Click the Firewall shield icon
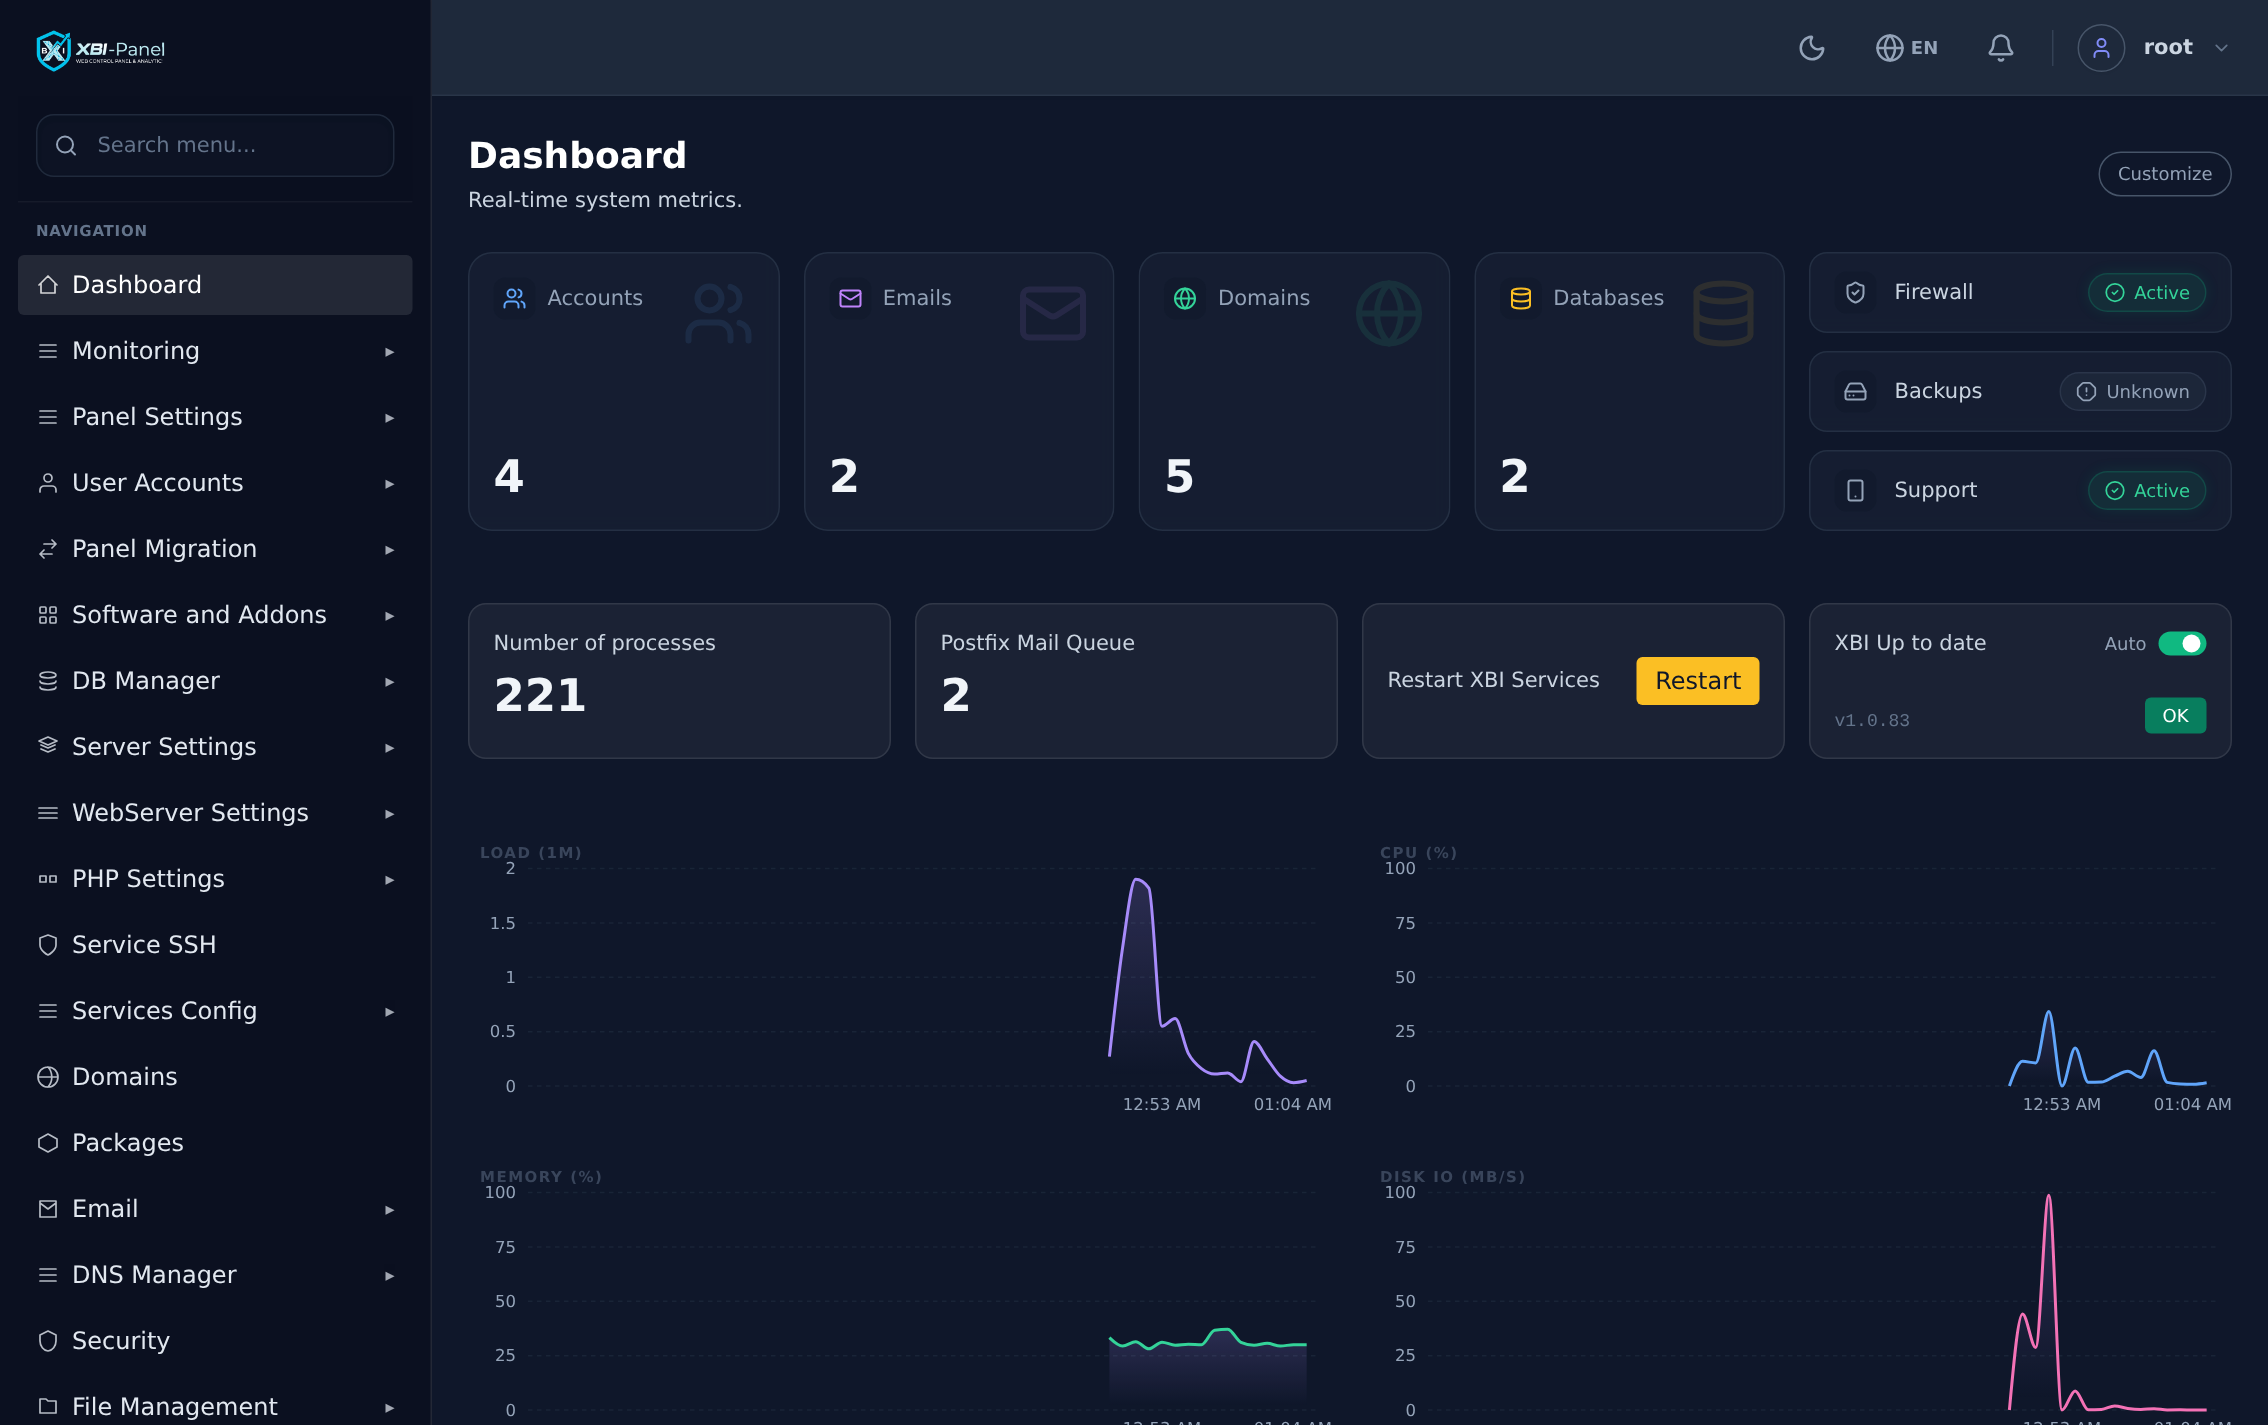2268x1425 pixels. coord(1855,292)
